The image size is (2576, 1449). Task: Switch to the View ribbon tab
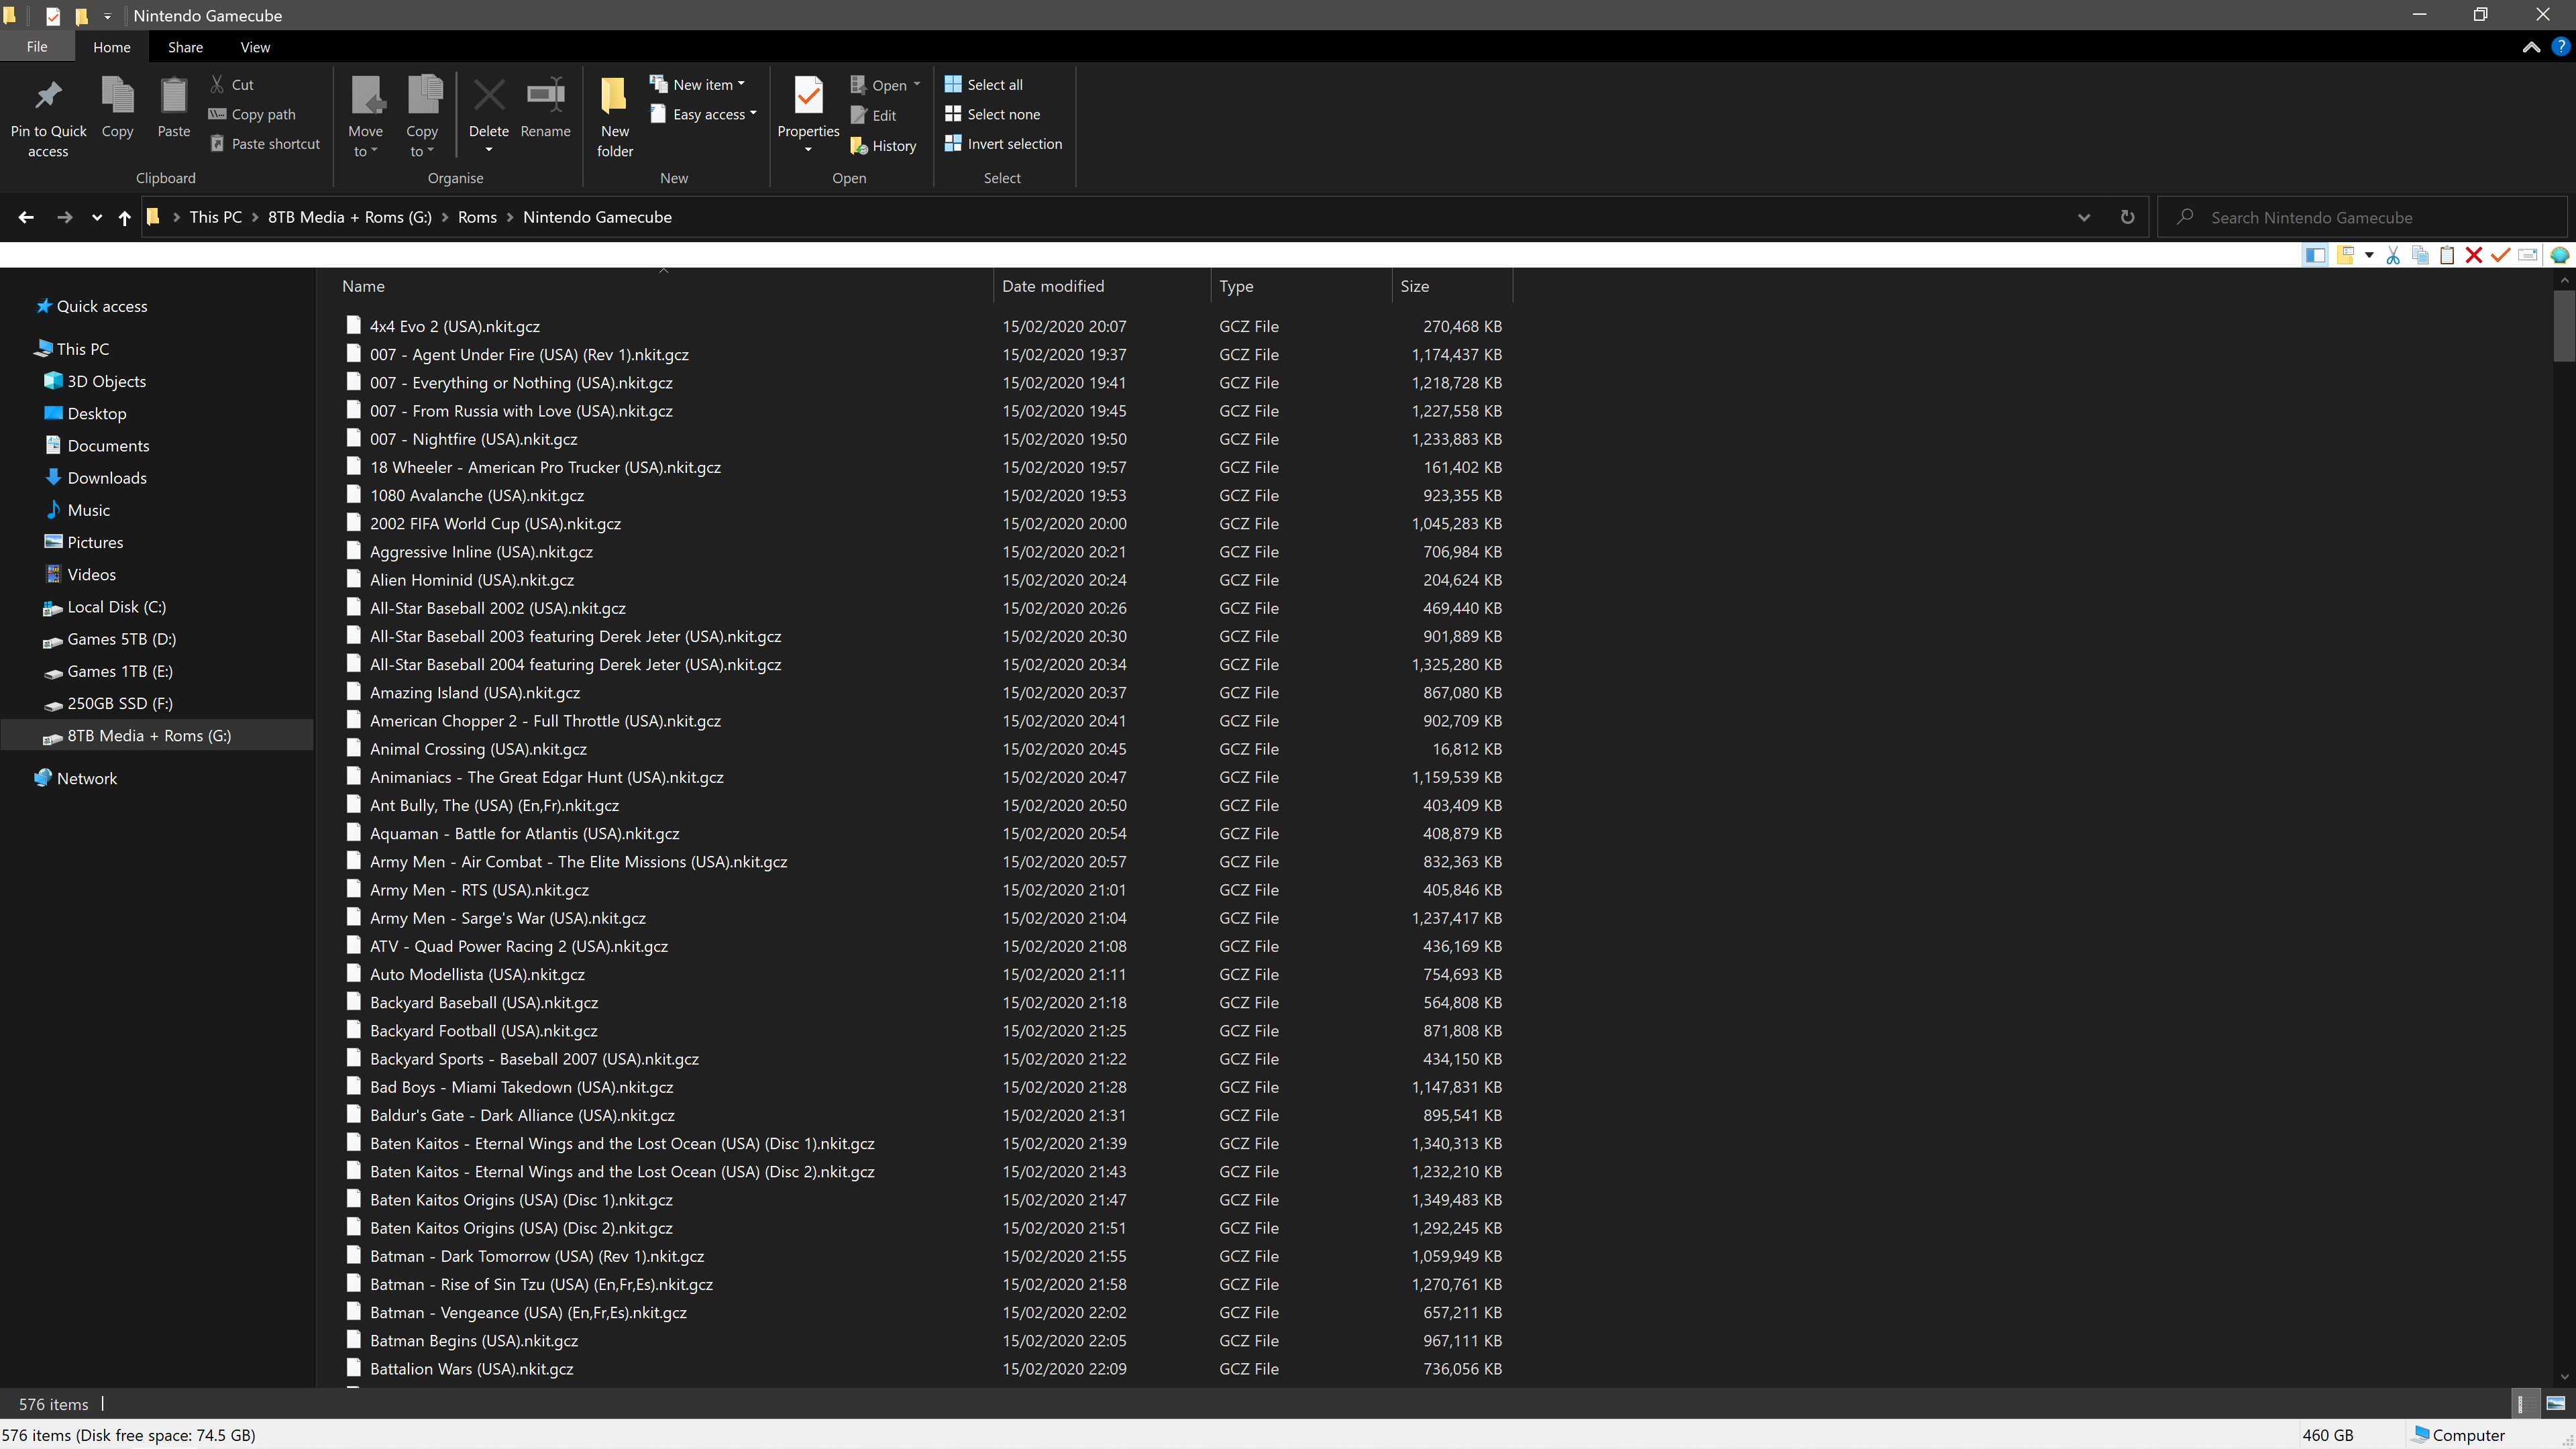255,47
